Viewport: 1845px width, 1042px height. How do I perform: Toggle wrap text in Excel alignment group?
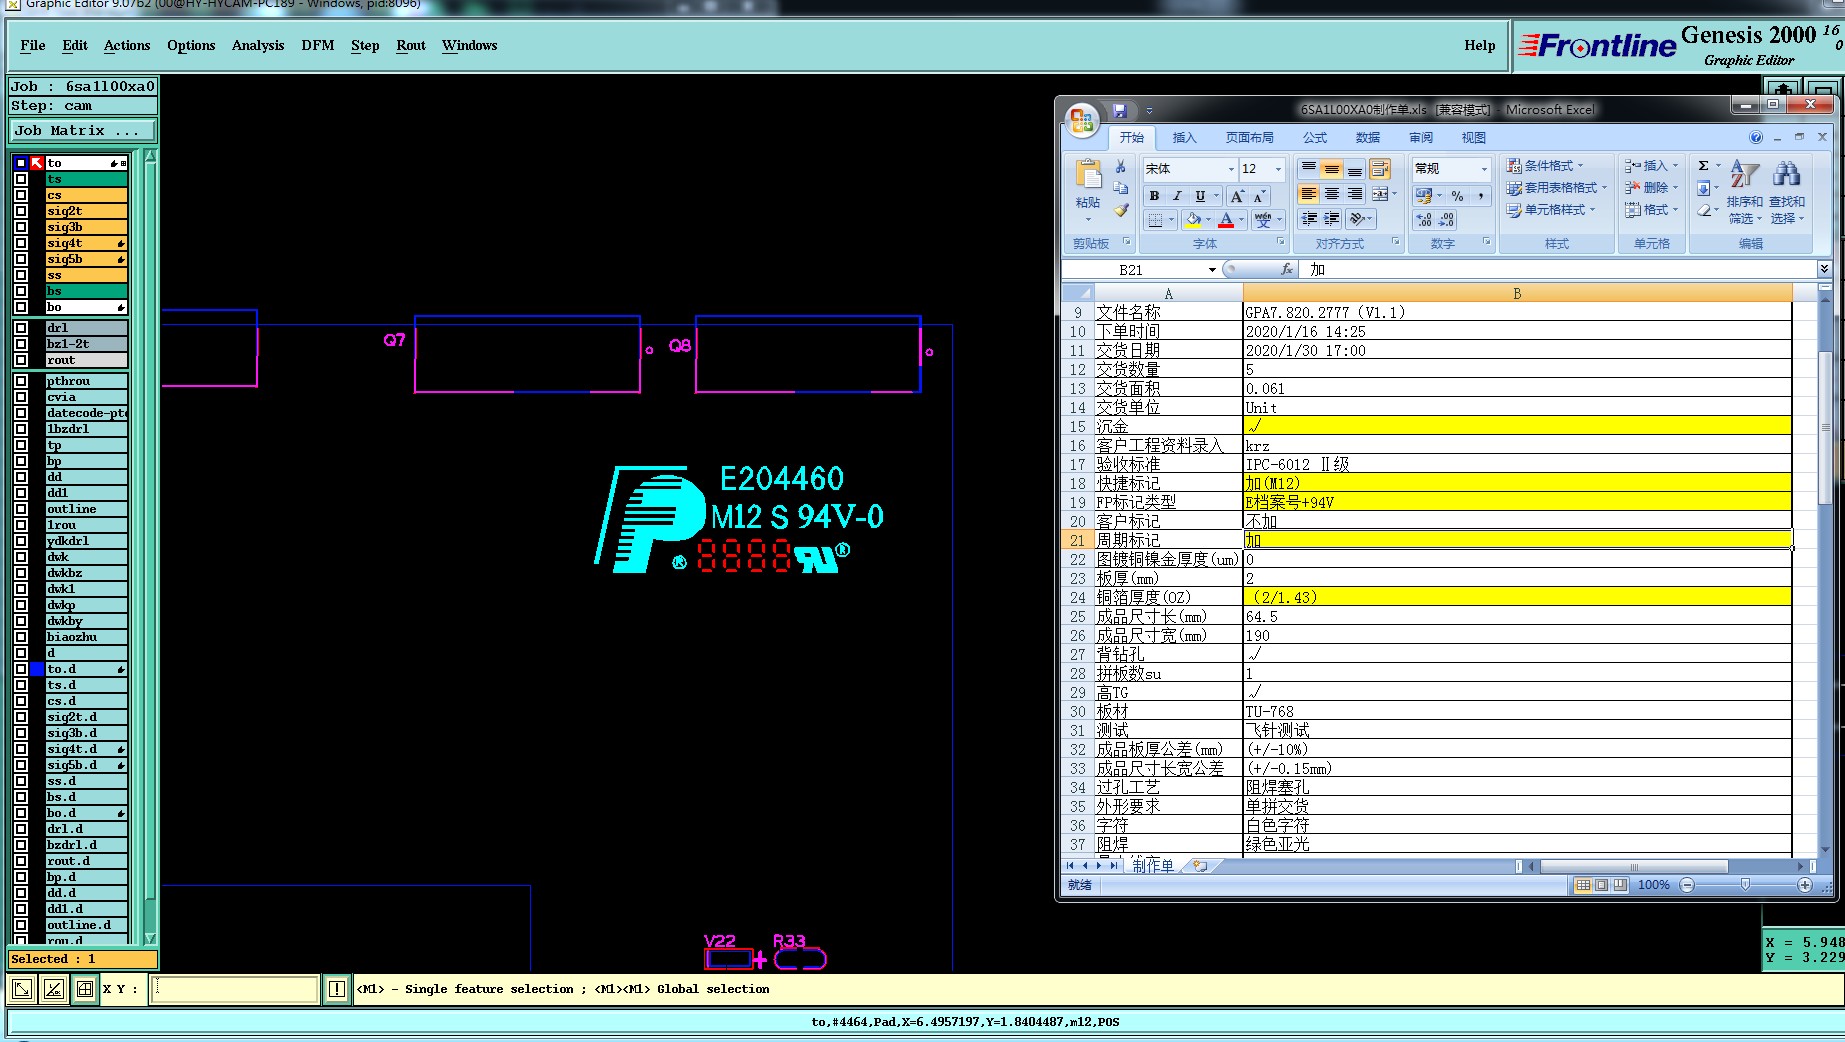(1380, 168)
